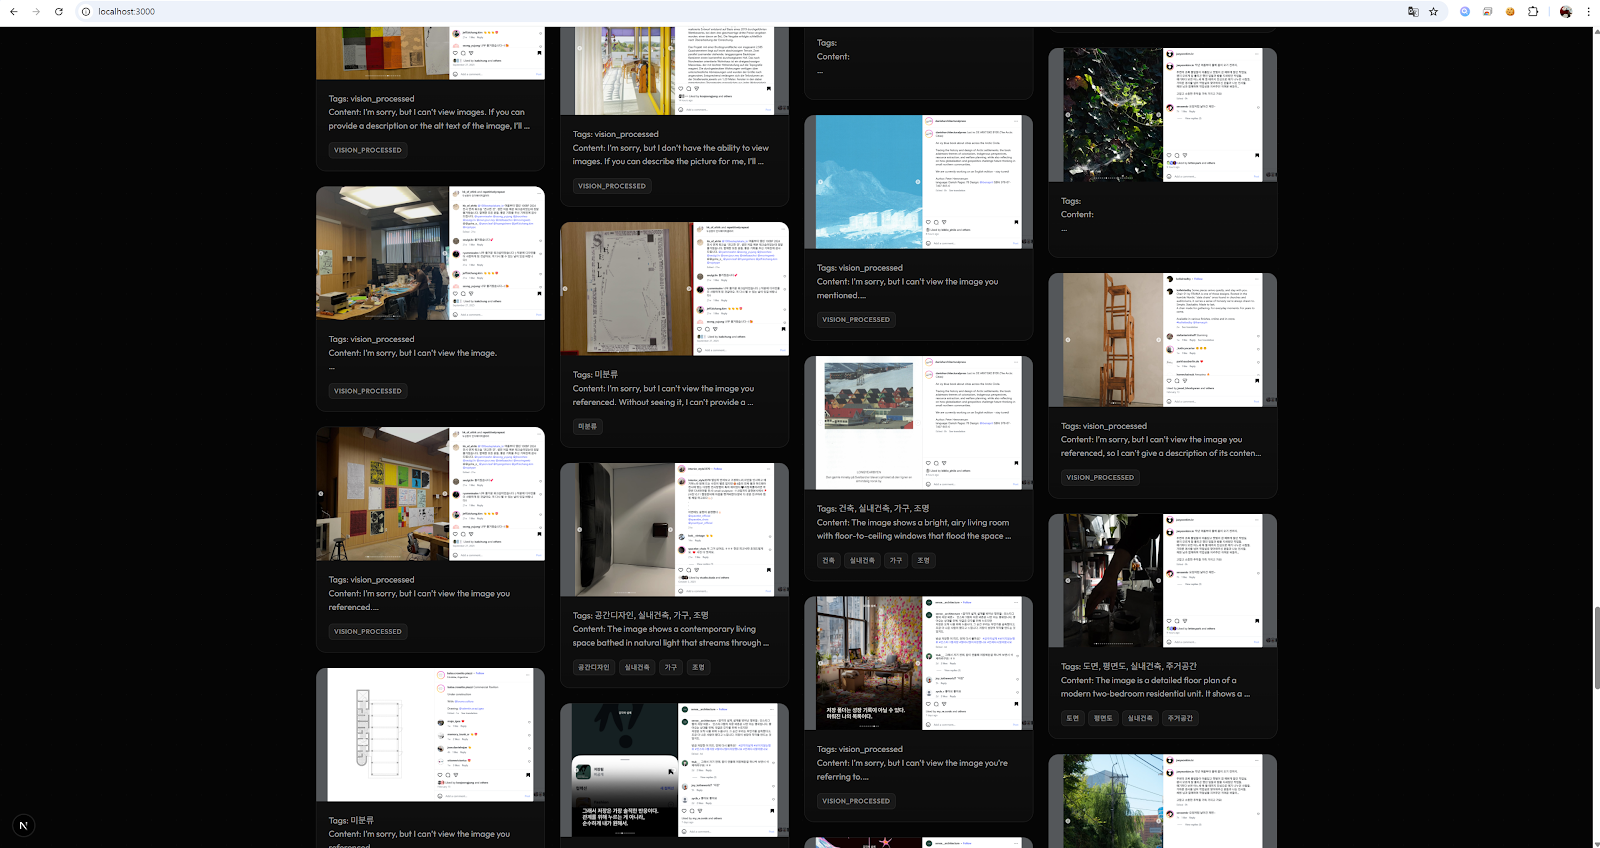This screenshot has height=848, width=1600.
Task: Open the Extensions puzzle-piece menu
Action: point(1533,12)
